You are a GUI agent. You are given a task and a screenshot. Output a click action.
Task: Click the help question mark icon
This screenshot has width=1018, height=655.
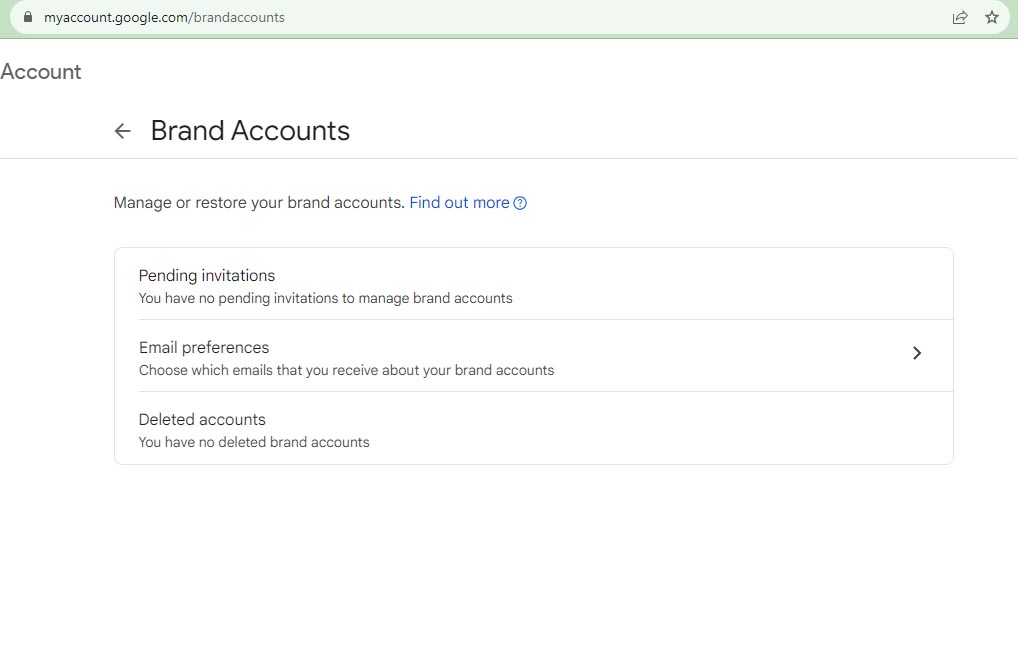520,203
